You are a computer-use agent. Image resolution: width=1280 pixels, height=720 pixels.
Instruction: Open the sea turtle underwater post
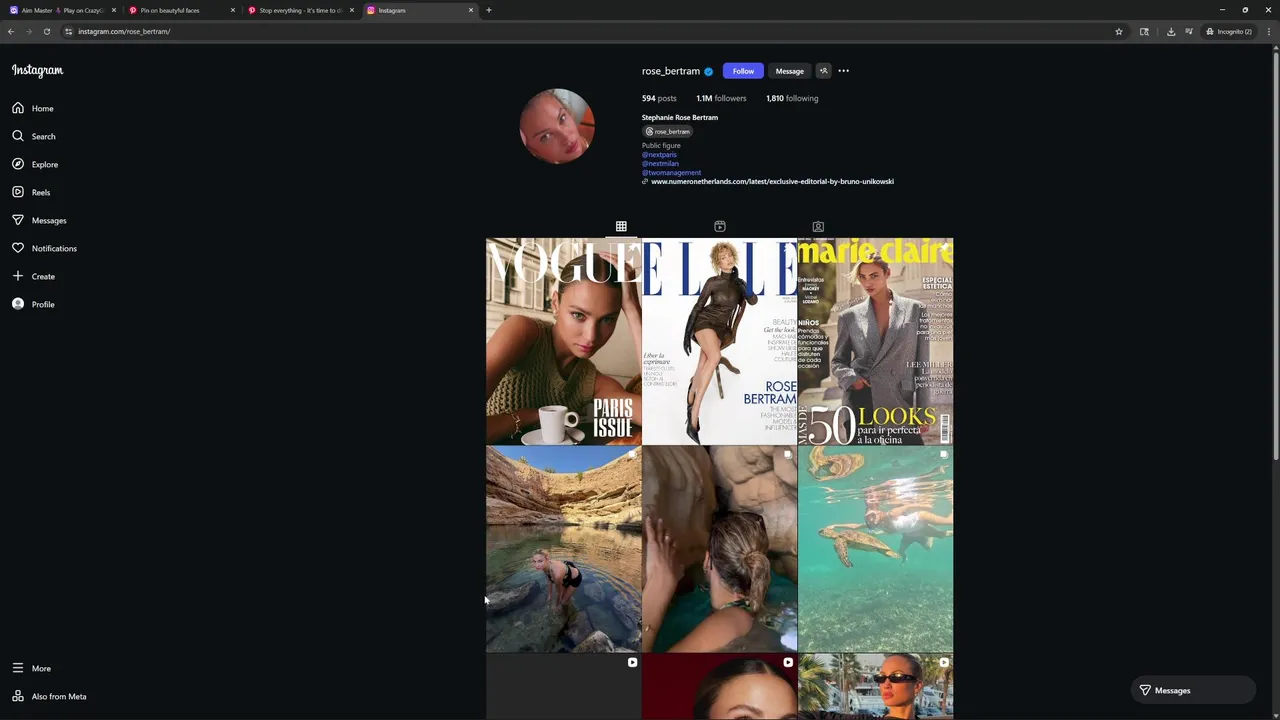pos(875,549)
